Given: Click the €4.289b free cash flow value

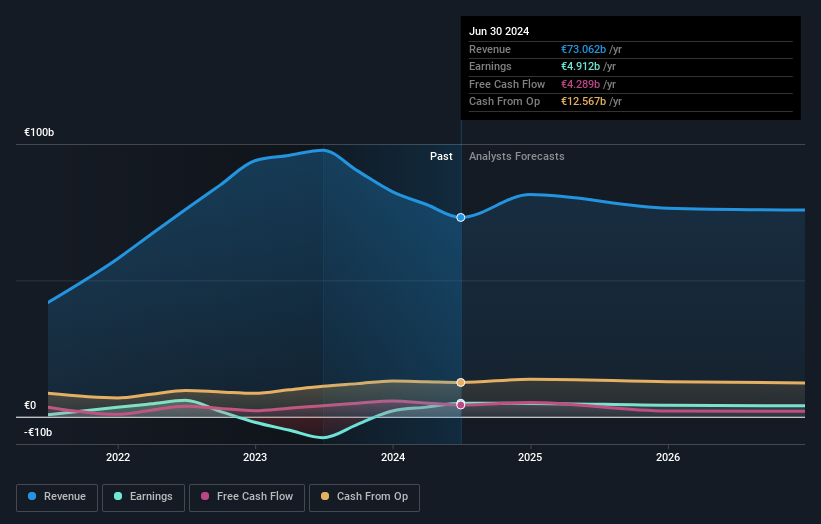Looking at the screenshot, I should click(x=580, y=84).
